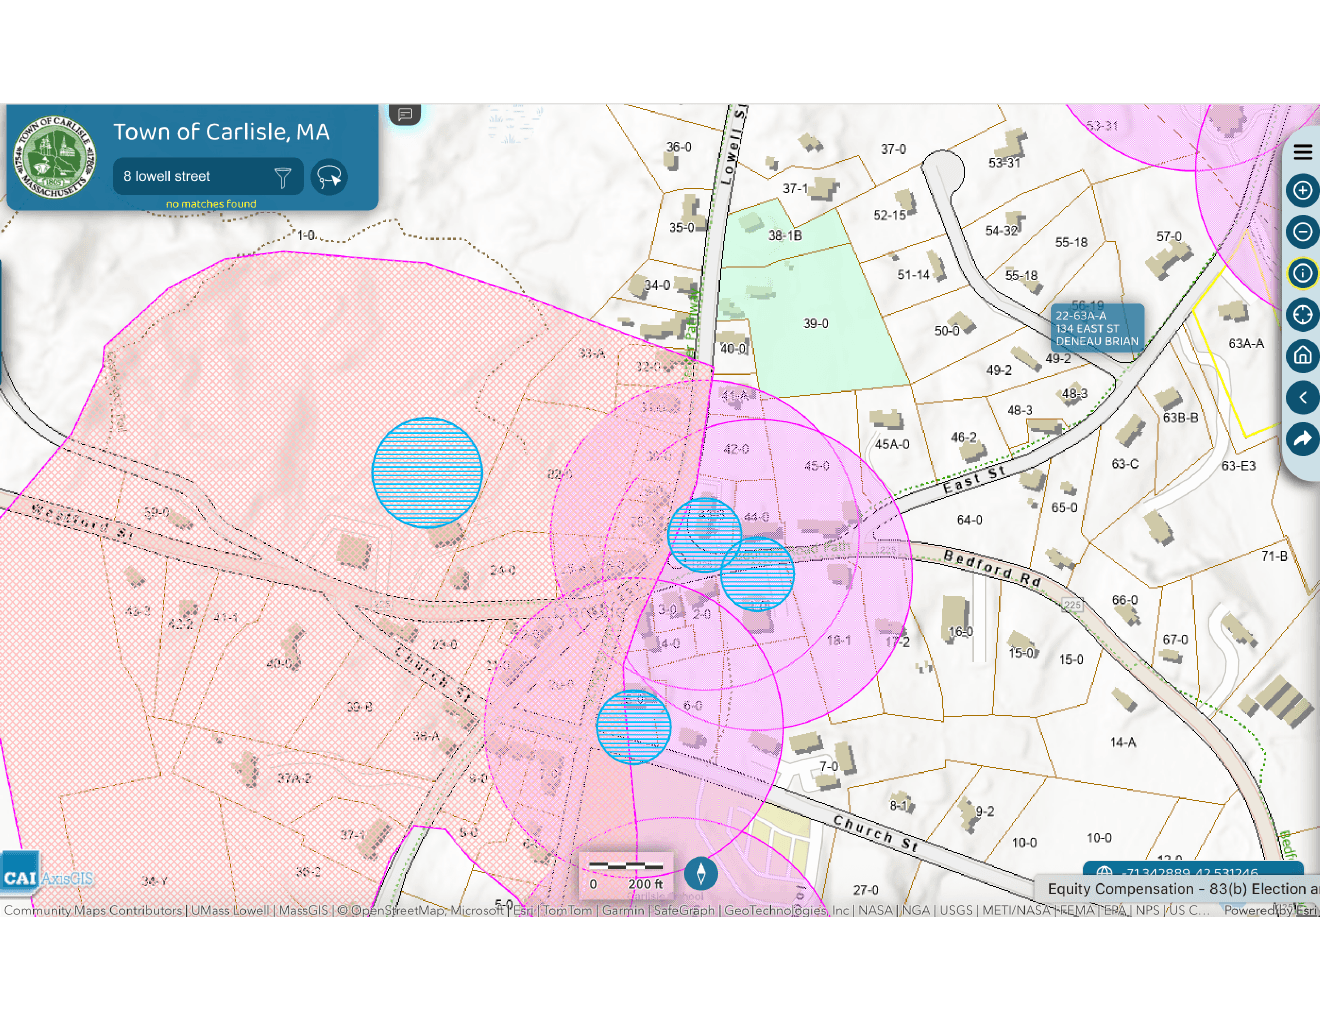Select parcel labeled 36-0
1320x1020 pixels.
679,147
